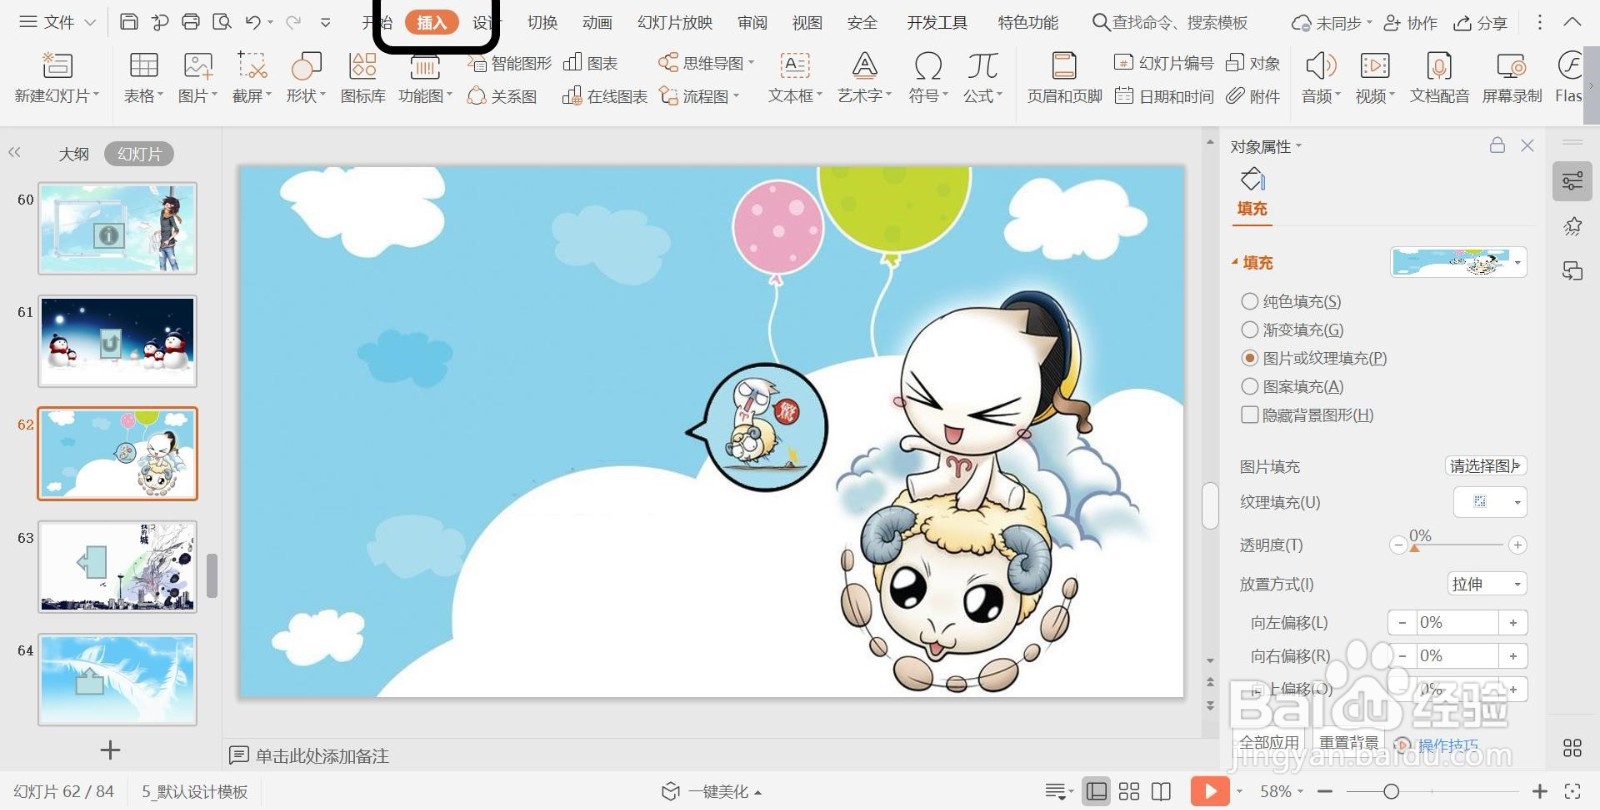Select 图案填充 pattern fill radio button

[1250, 386]
